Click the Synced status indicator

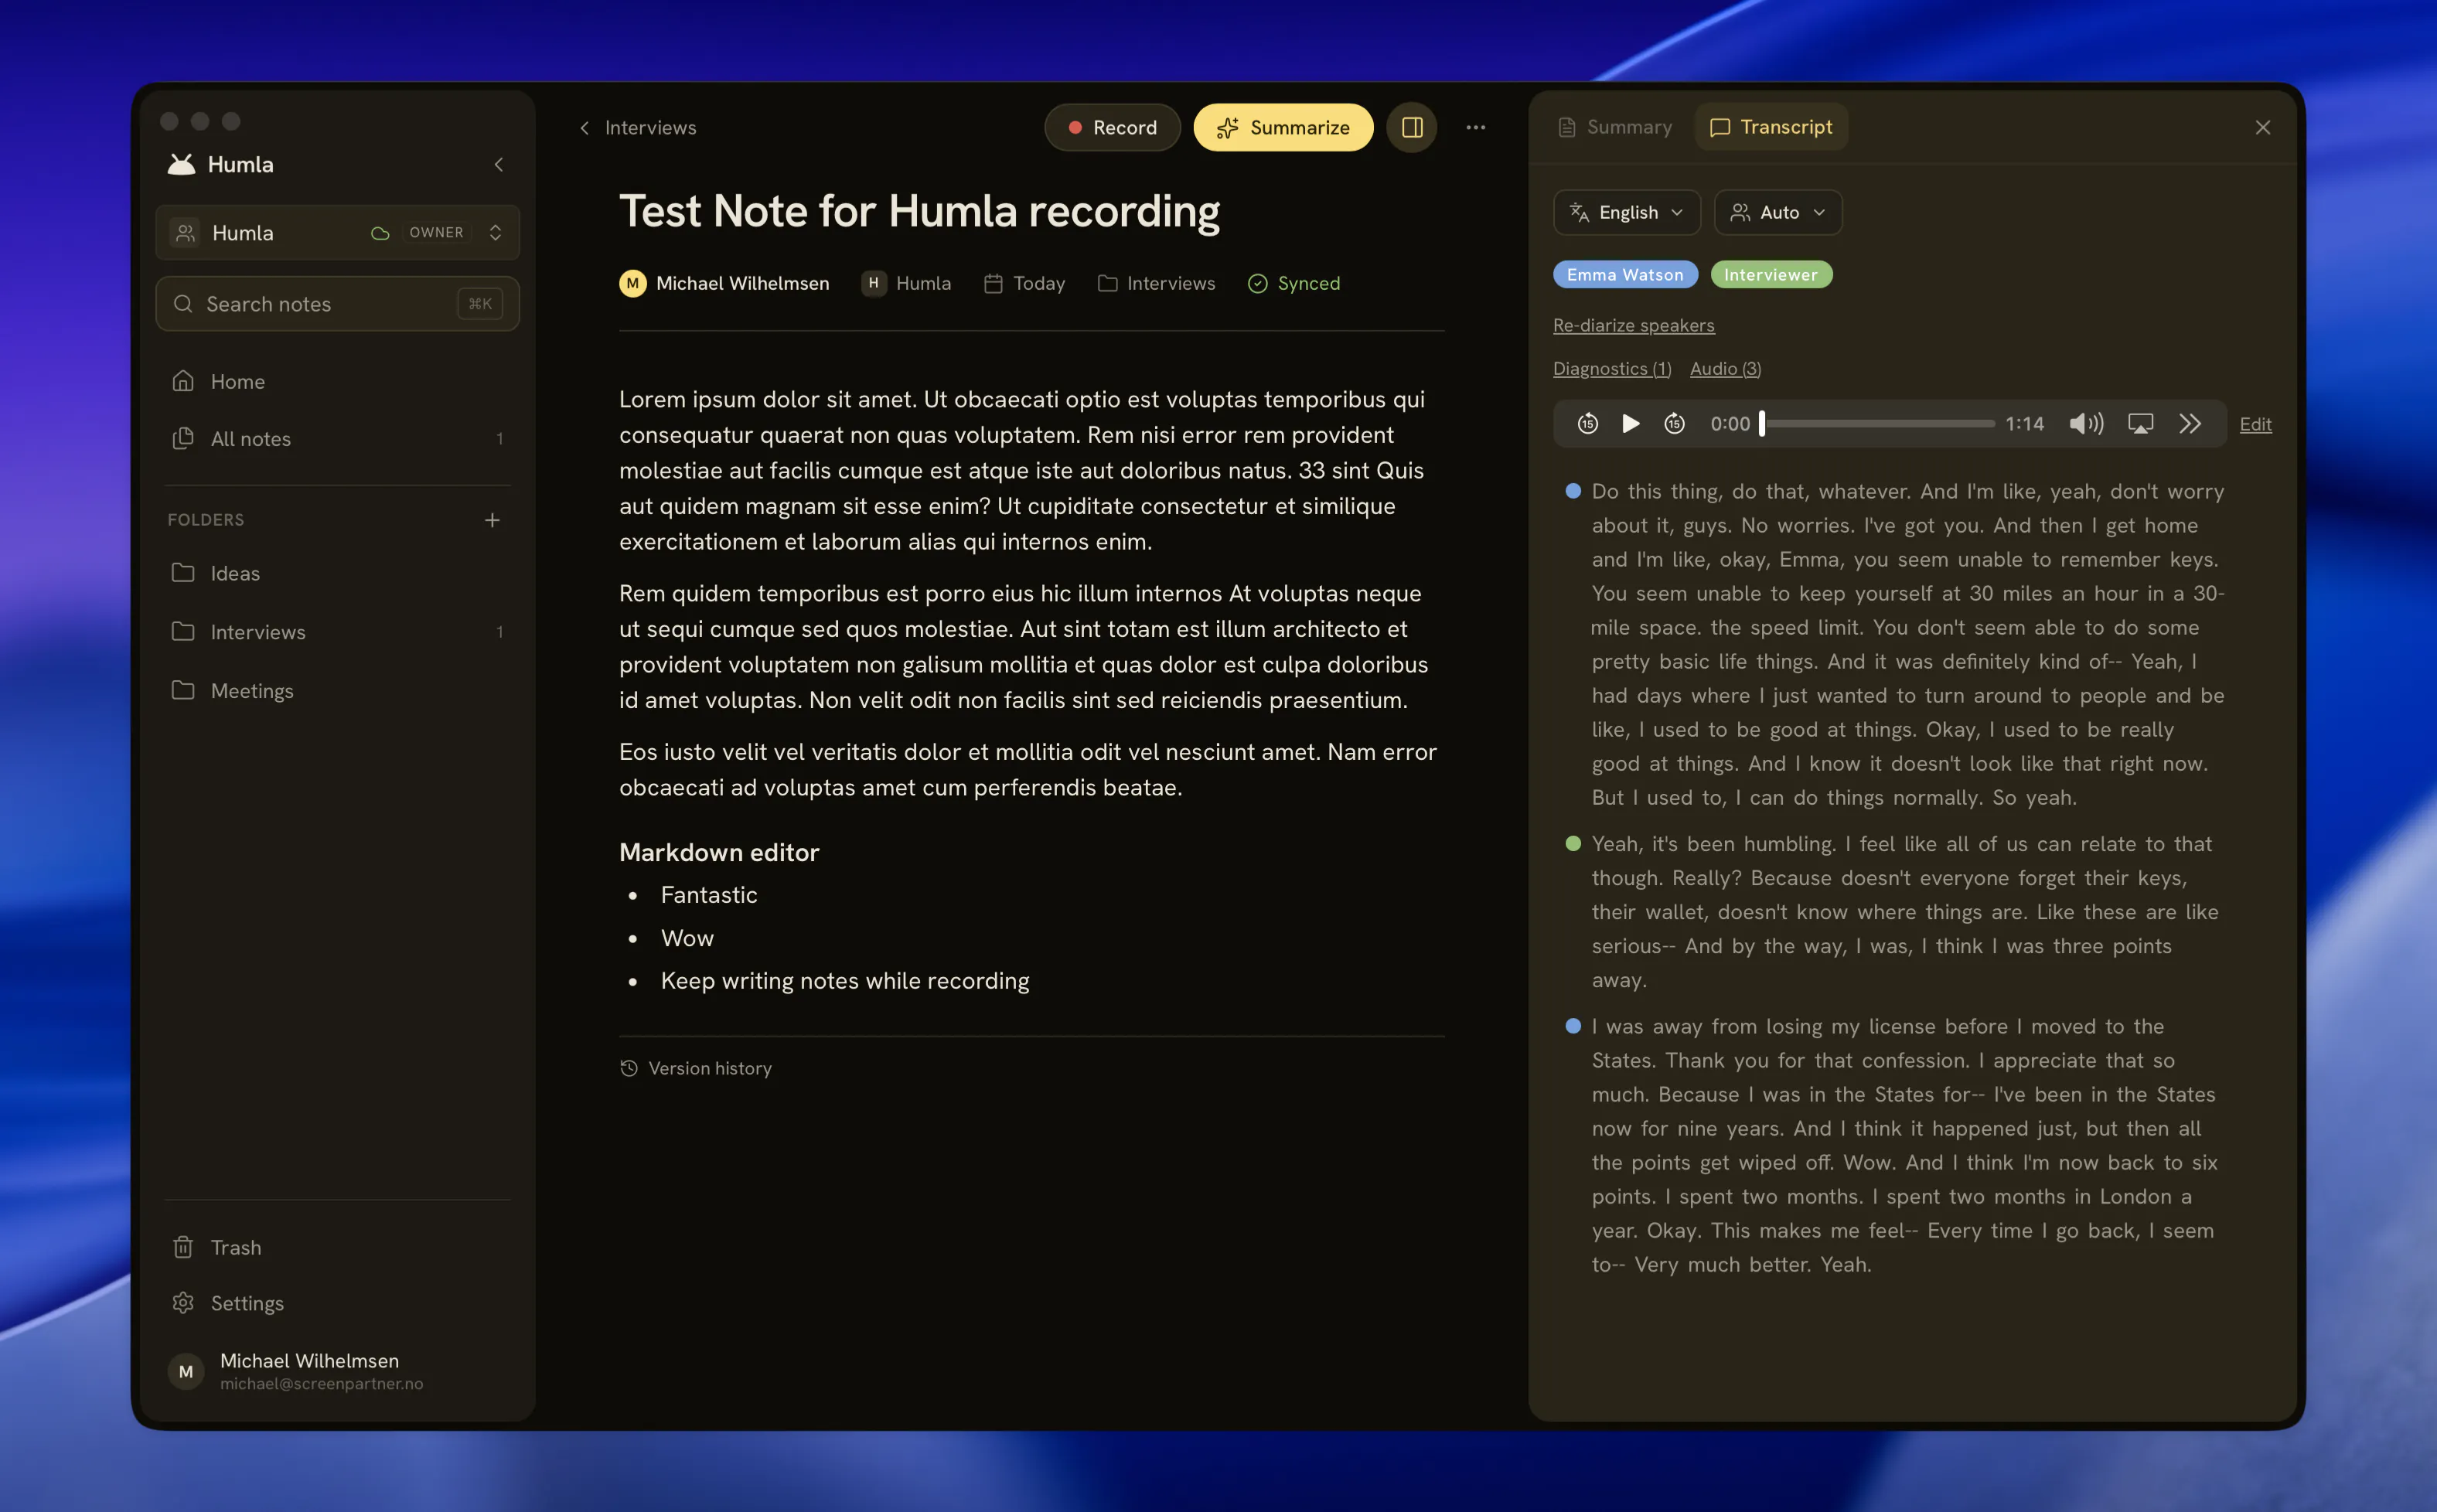point(1293,283)
